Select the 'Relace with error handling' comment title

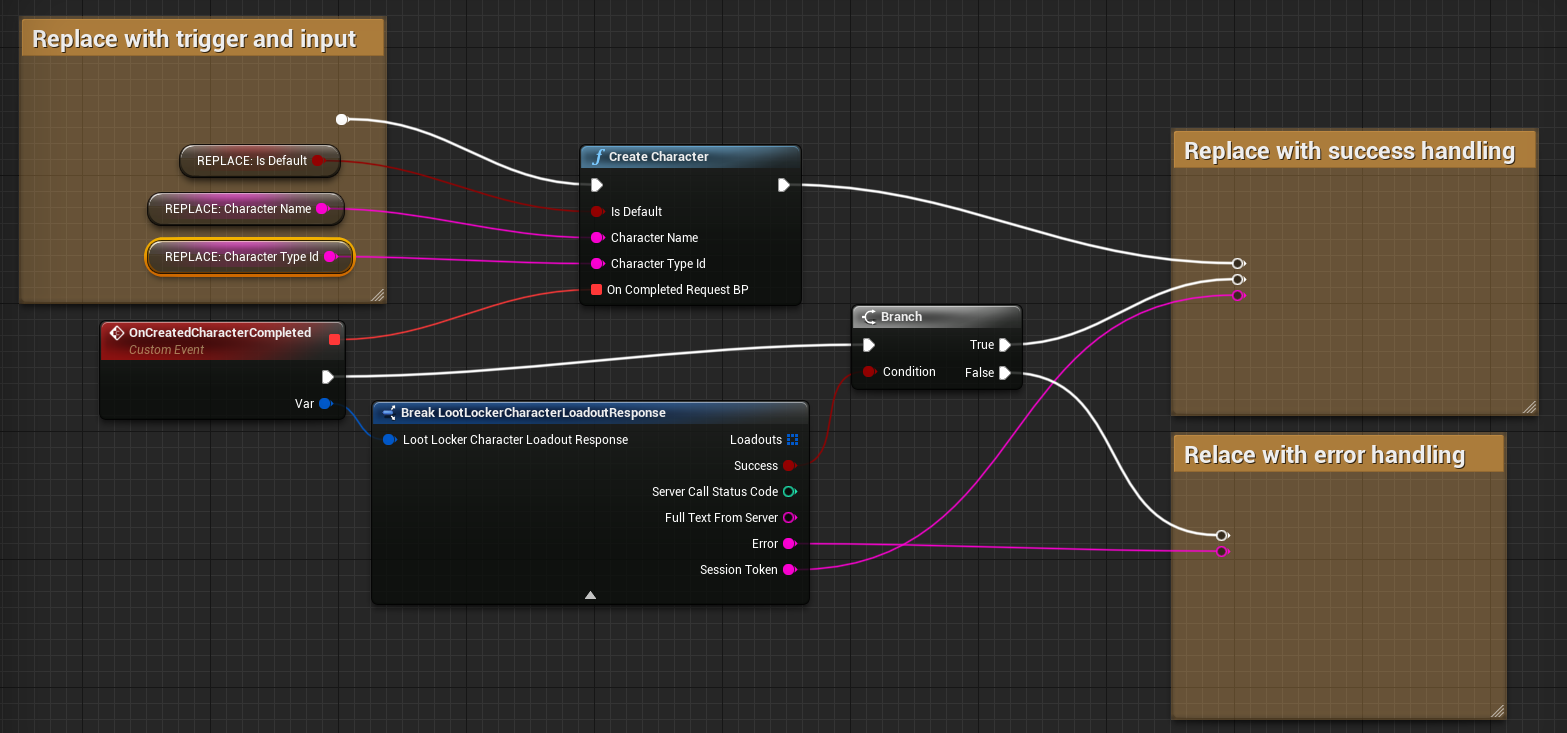point(1324,455)
